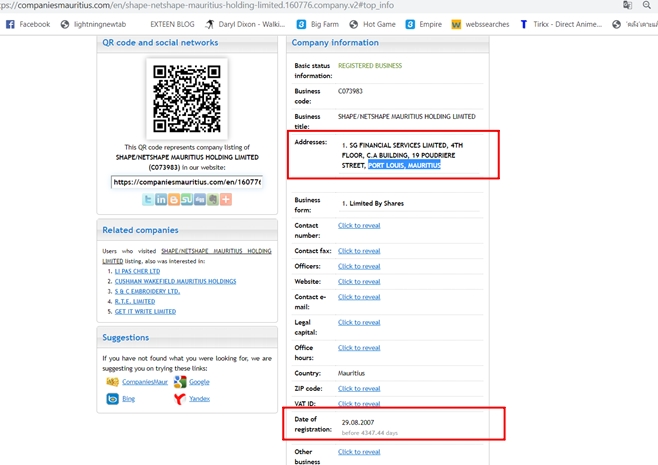Click the listing URL text field

187,182
